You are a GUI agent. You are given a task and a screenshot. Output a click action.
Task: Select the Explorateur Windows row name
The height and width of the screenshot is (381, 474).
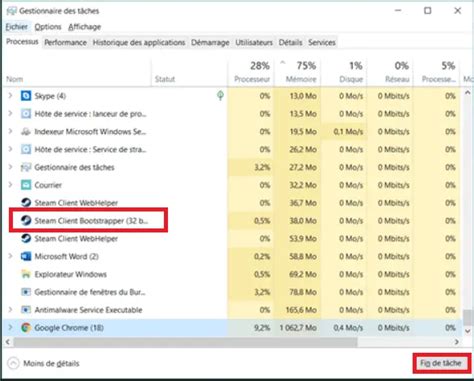pyautogui.click(x=71, y=274)
